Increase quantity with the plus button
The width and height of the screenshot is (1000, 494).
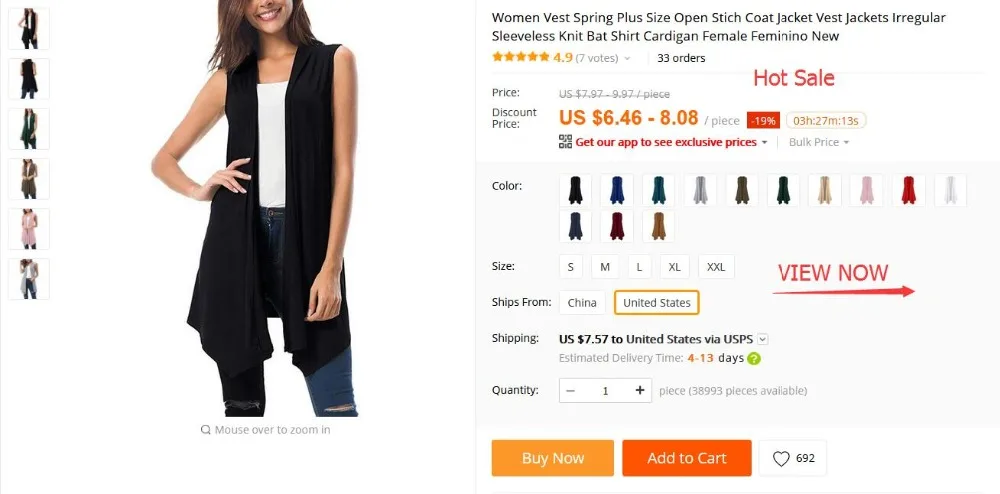coord(640,390)
